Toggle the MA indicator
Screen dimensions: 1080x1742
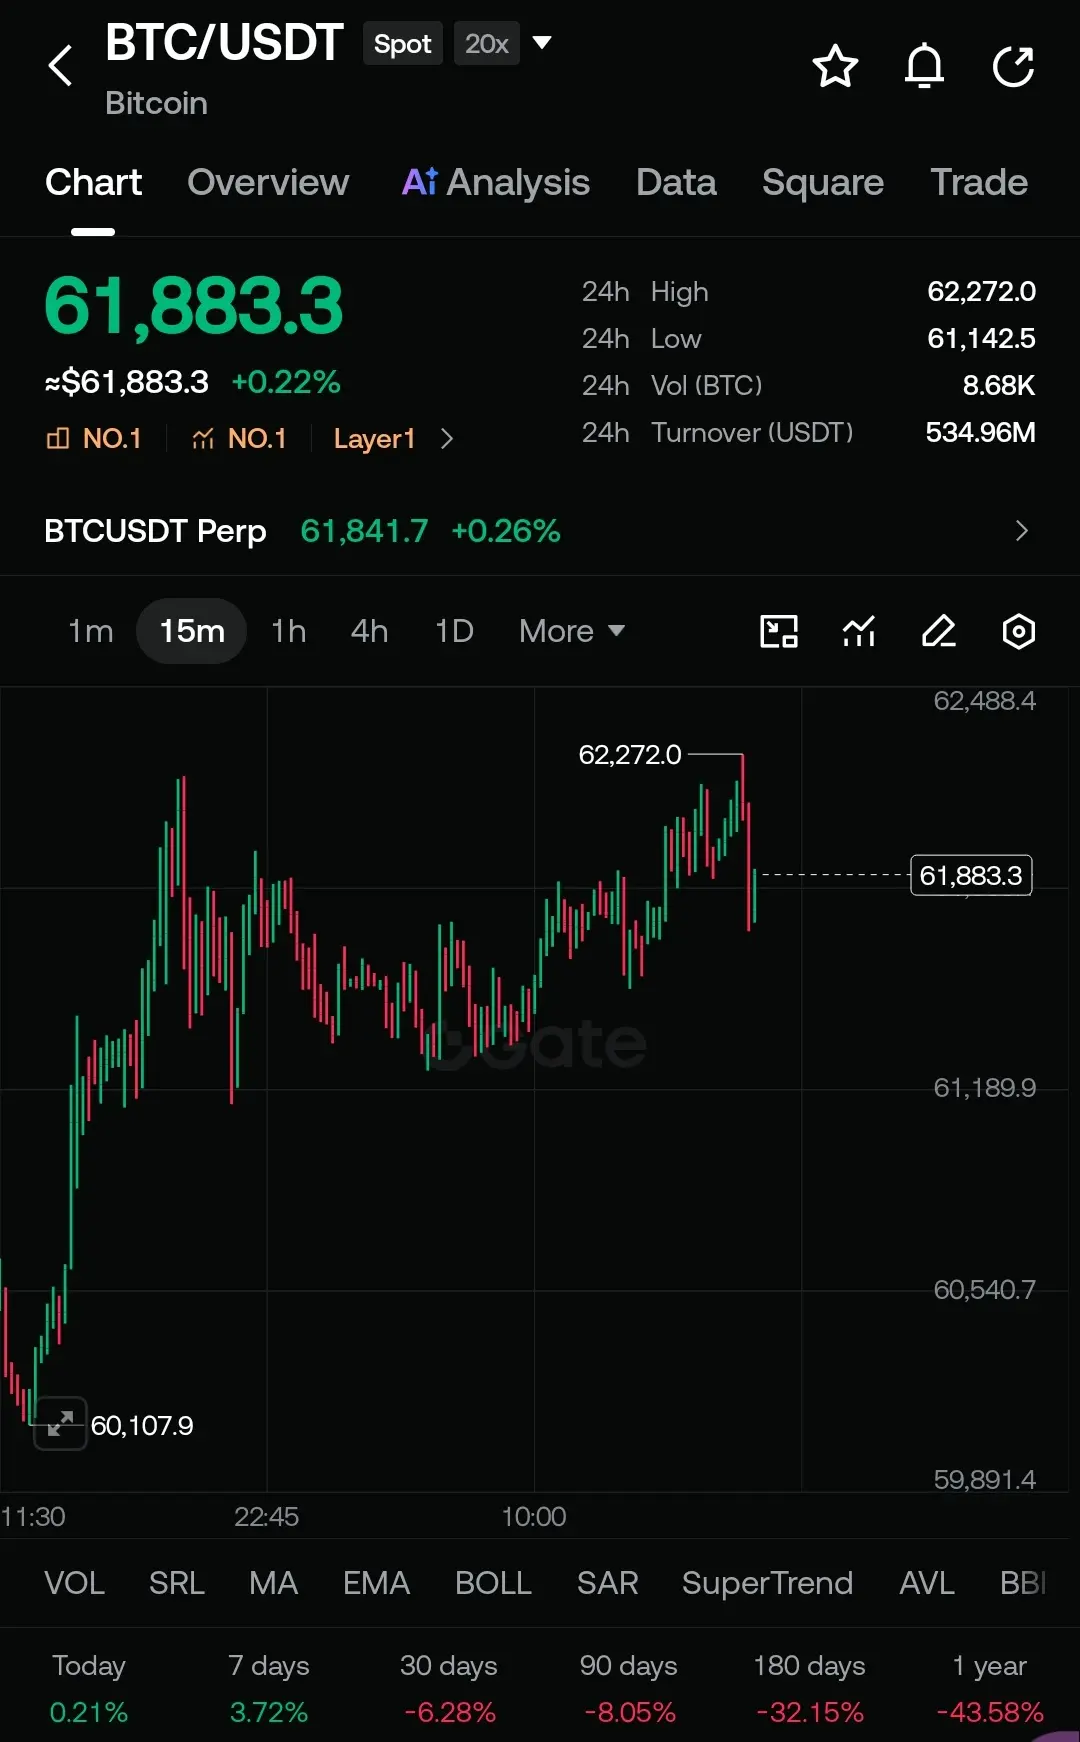(x=274, y=1583)
